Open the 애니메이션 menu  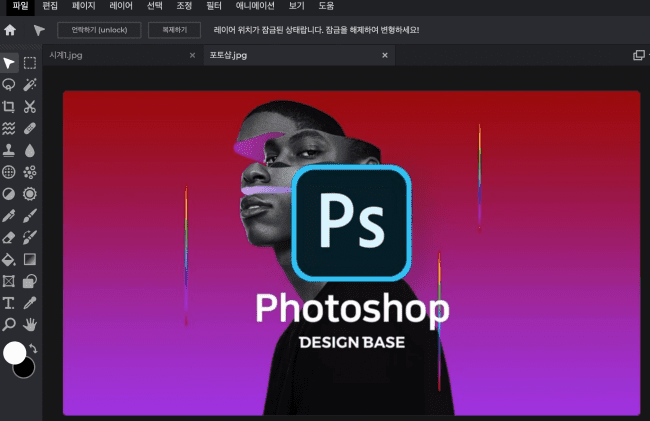255,6
